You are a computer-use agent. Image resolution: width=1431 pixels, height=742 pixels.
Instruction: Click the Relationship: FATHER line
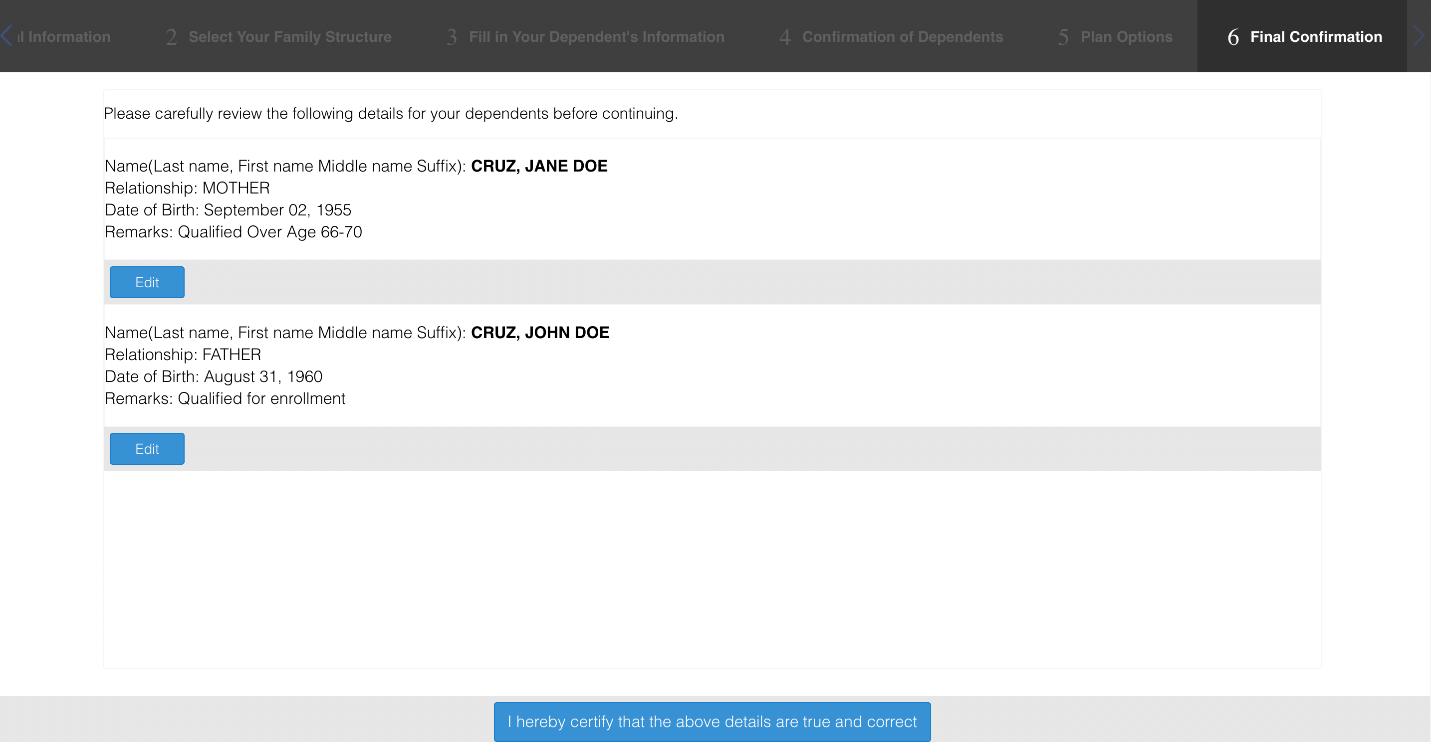coord(183,355)
